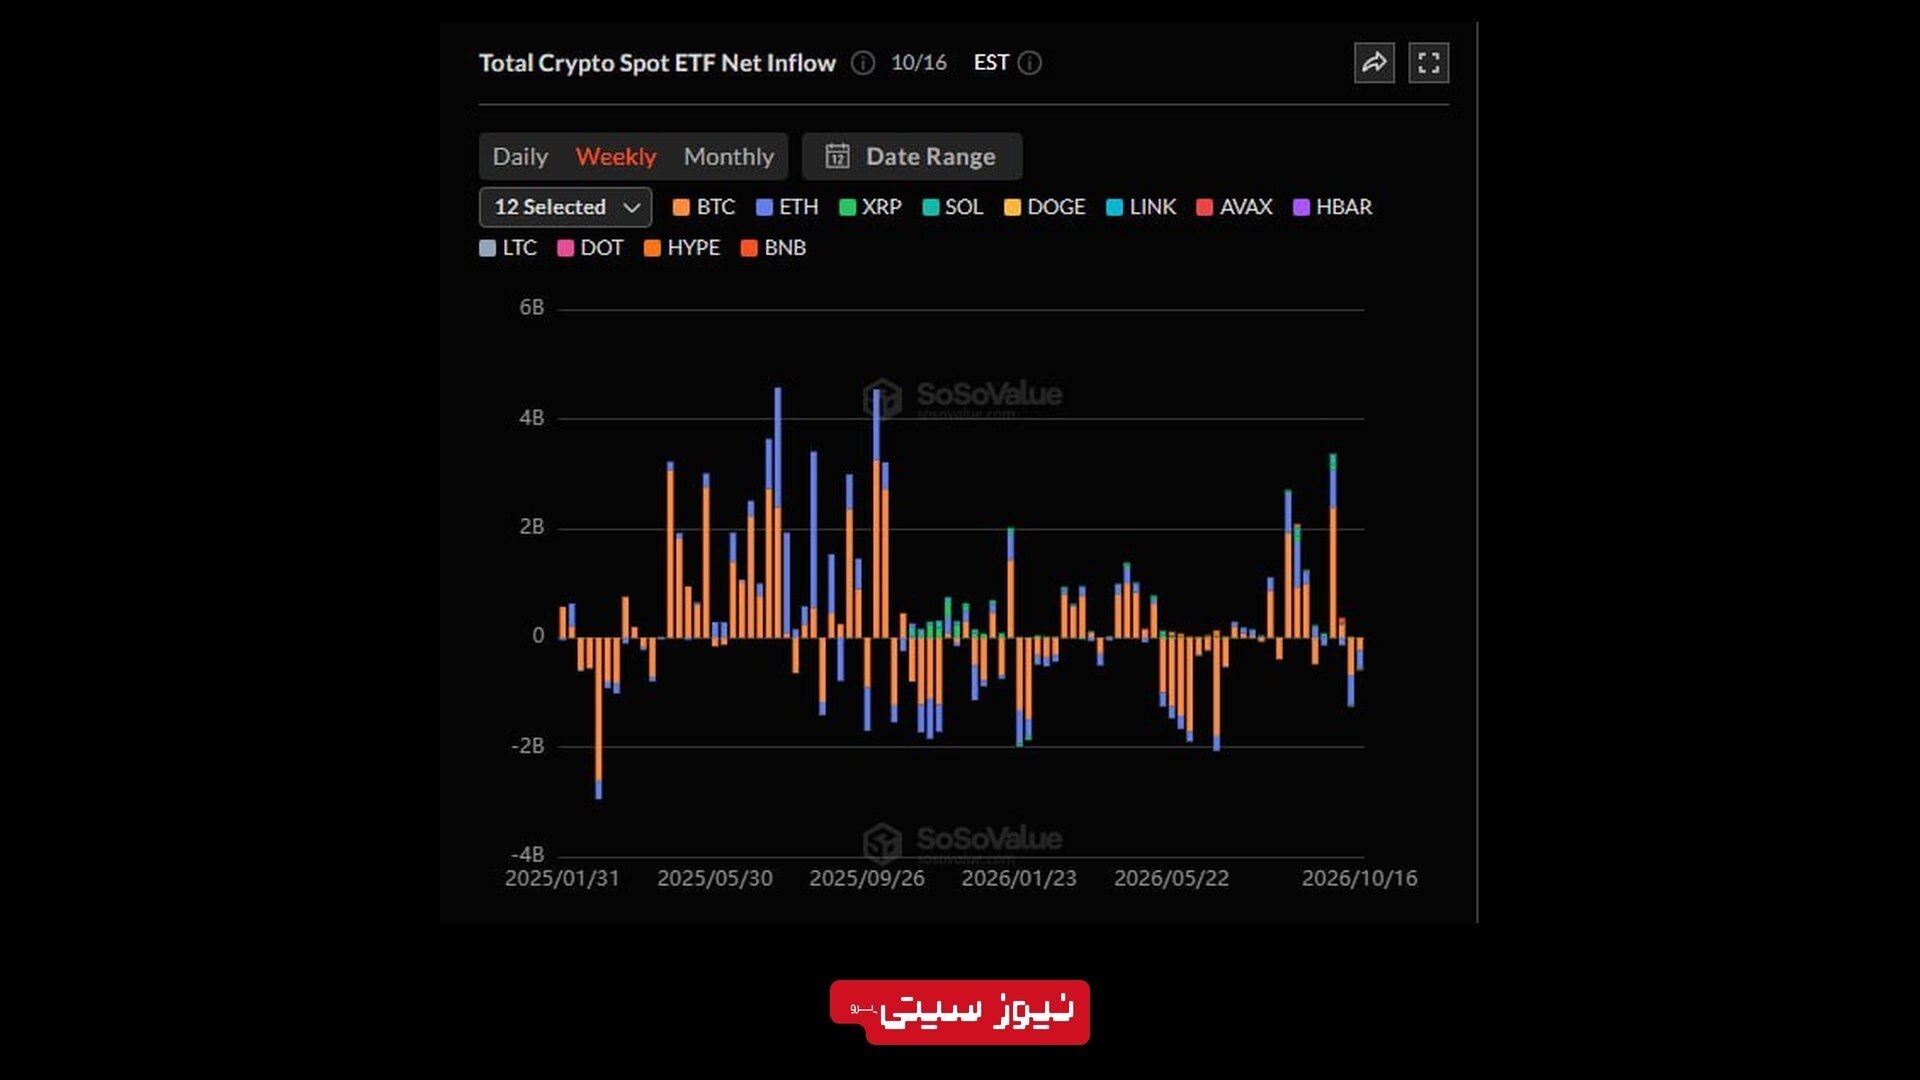Toggle HYPE legend entry
Viewport: 1920px width, 1080px height.
tap(682, 248)
